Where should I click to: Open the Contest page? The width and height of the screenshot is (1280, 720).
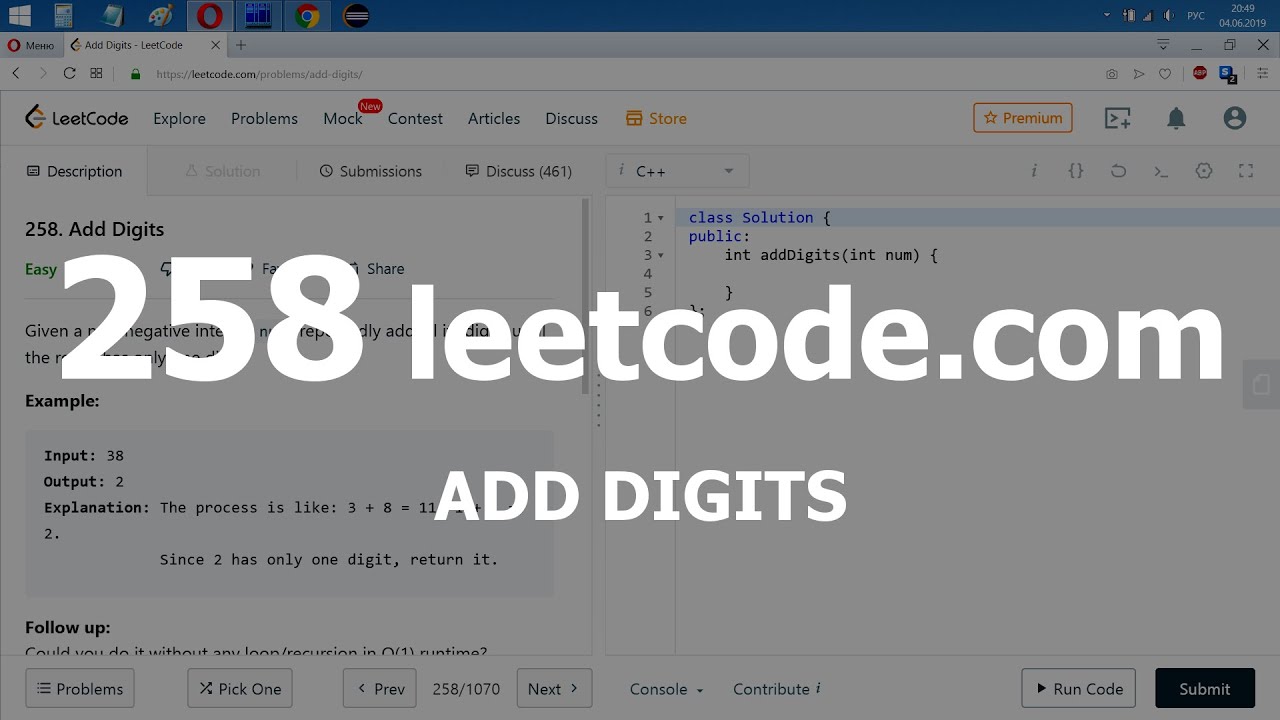(415, 118)
